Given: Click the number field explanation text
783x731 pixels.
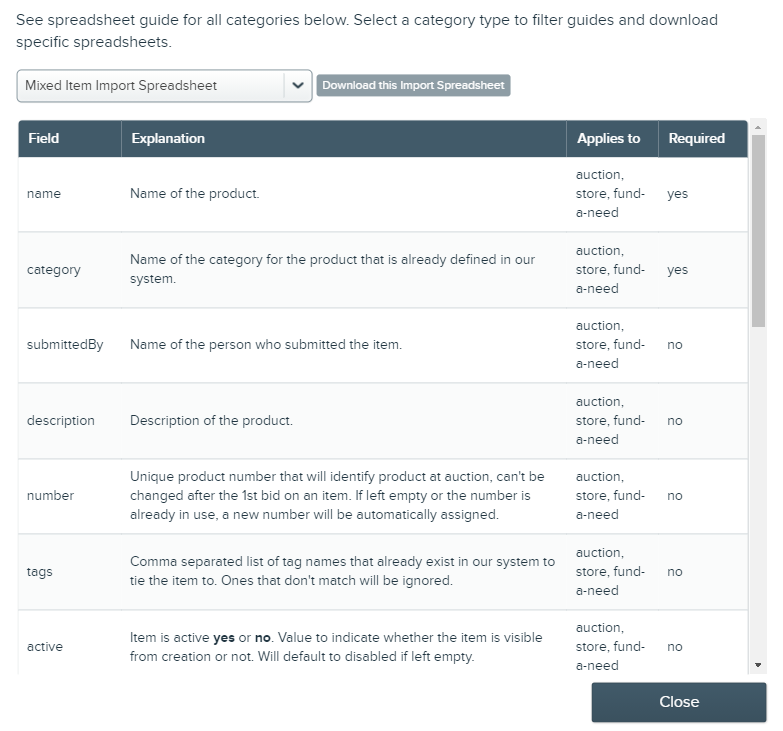Looking at the screenshot, I should click(x=337, y=496).
